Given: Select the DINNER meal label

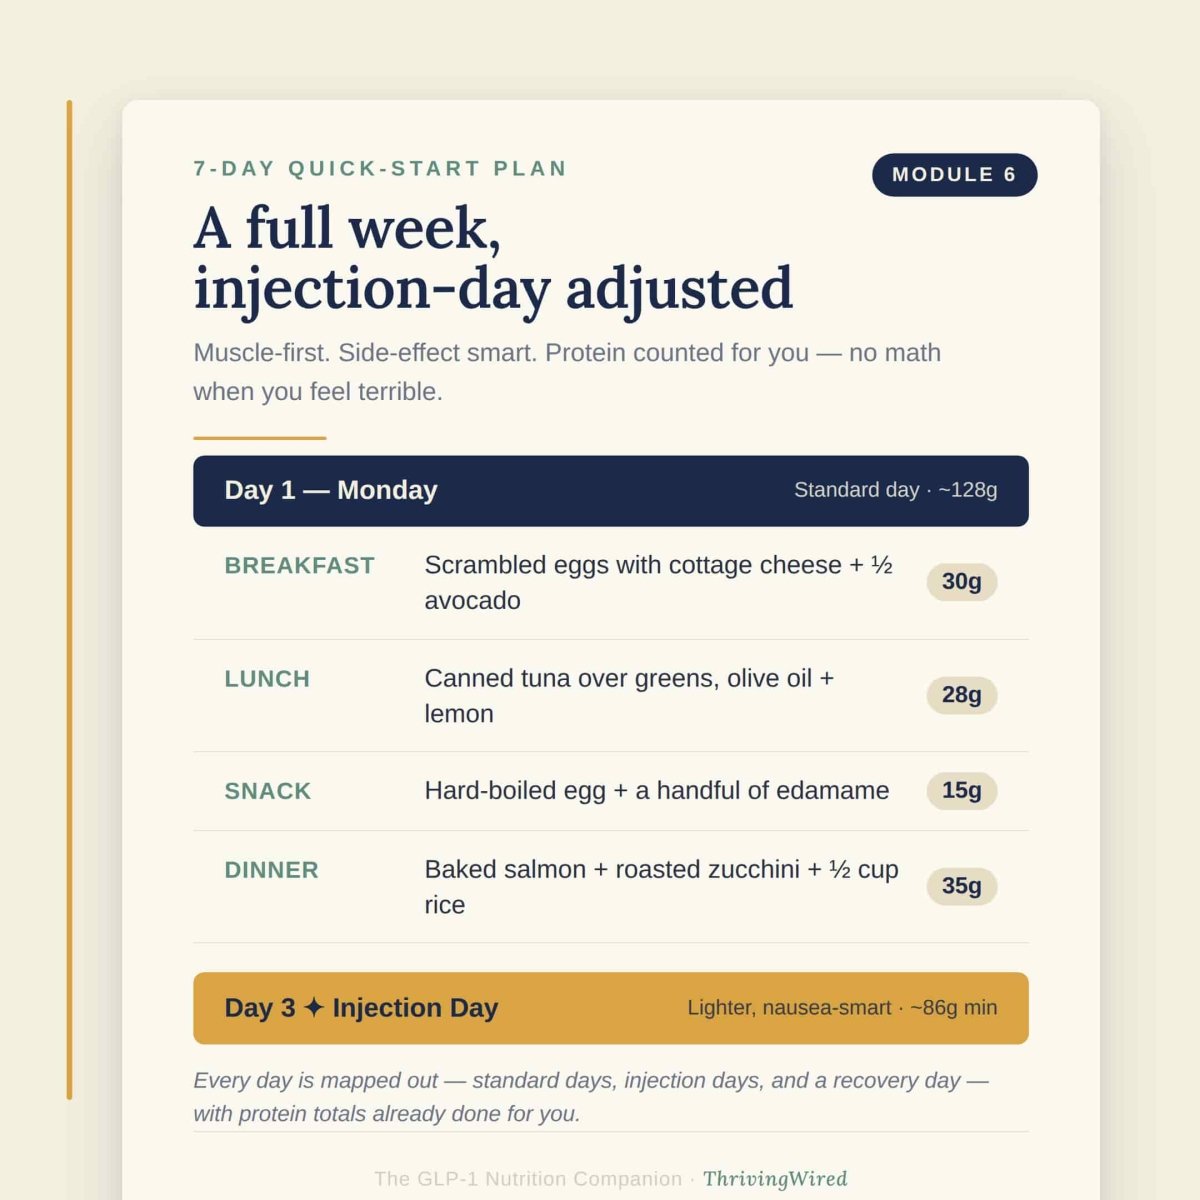Looking at the screenshot, I should click(x=271, y=870).
